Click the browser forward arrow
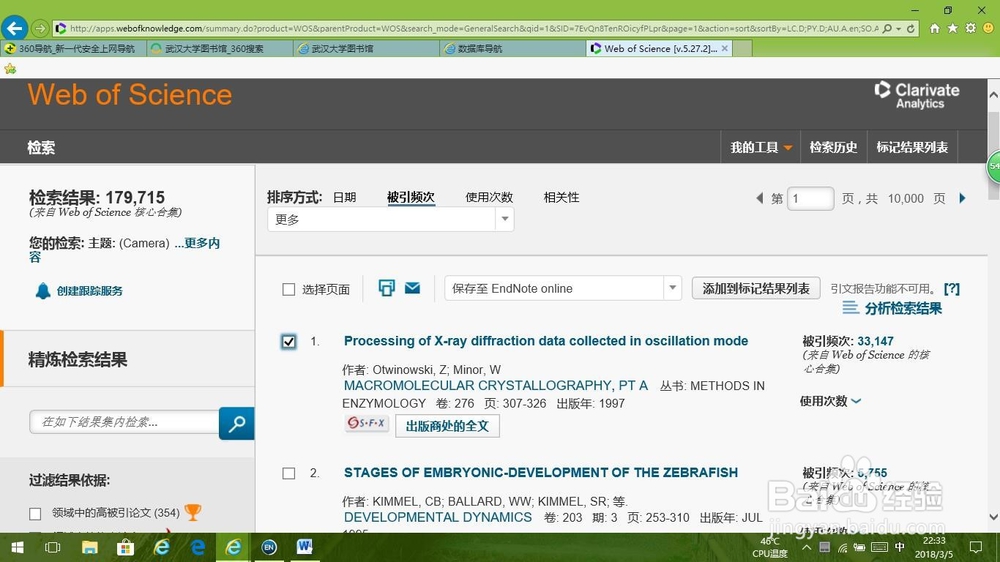This screenshot has width=1000, height=562. click(40, 29)
